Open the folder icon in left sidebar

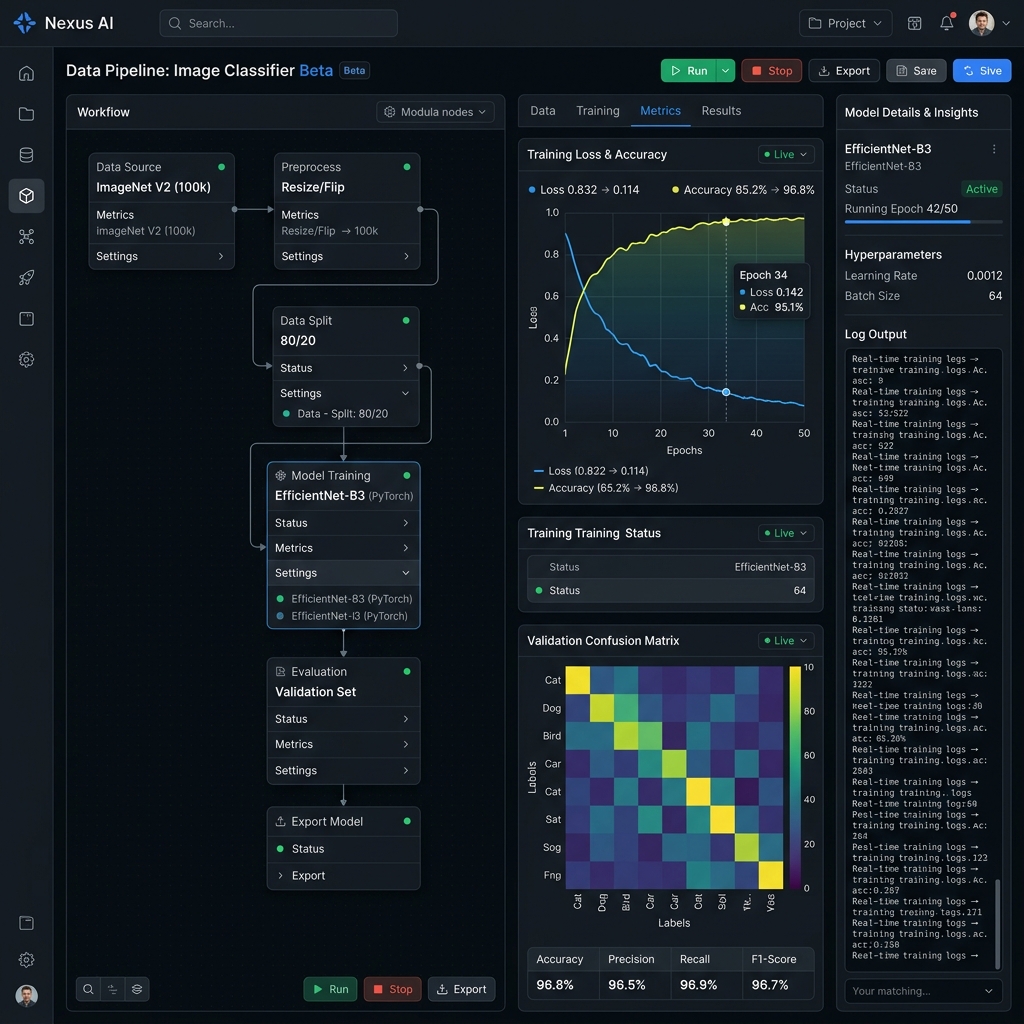[26, 114]
